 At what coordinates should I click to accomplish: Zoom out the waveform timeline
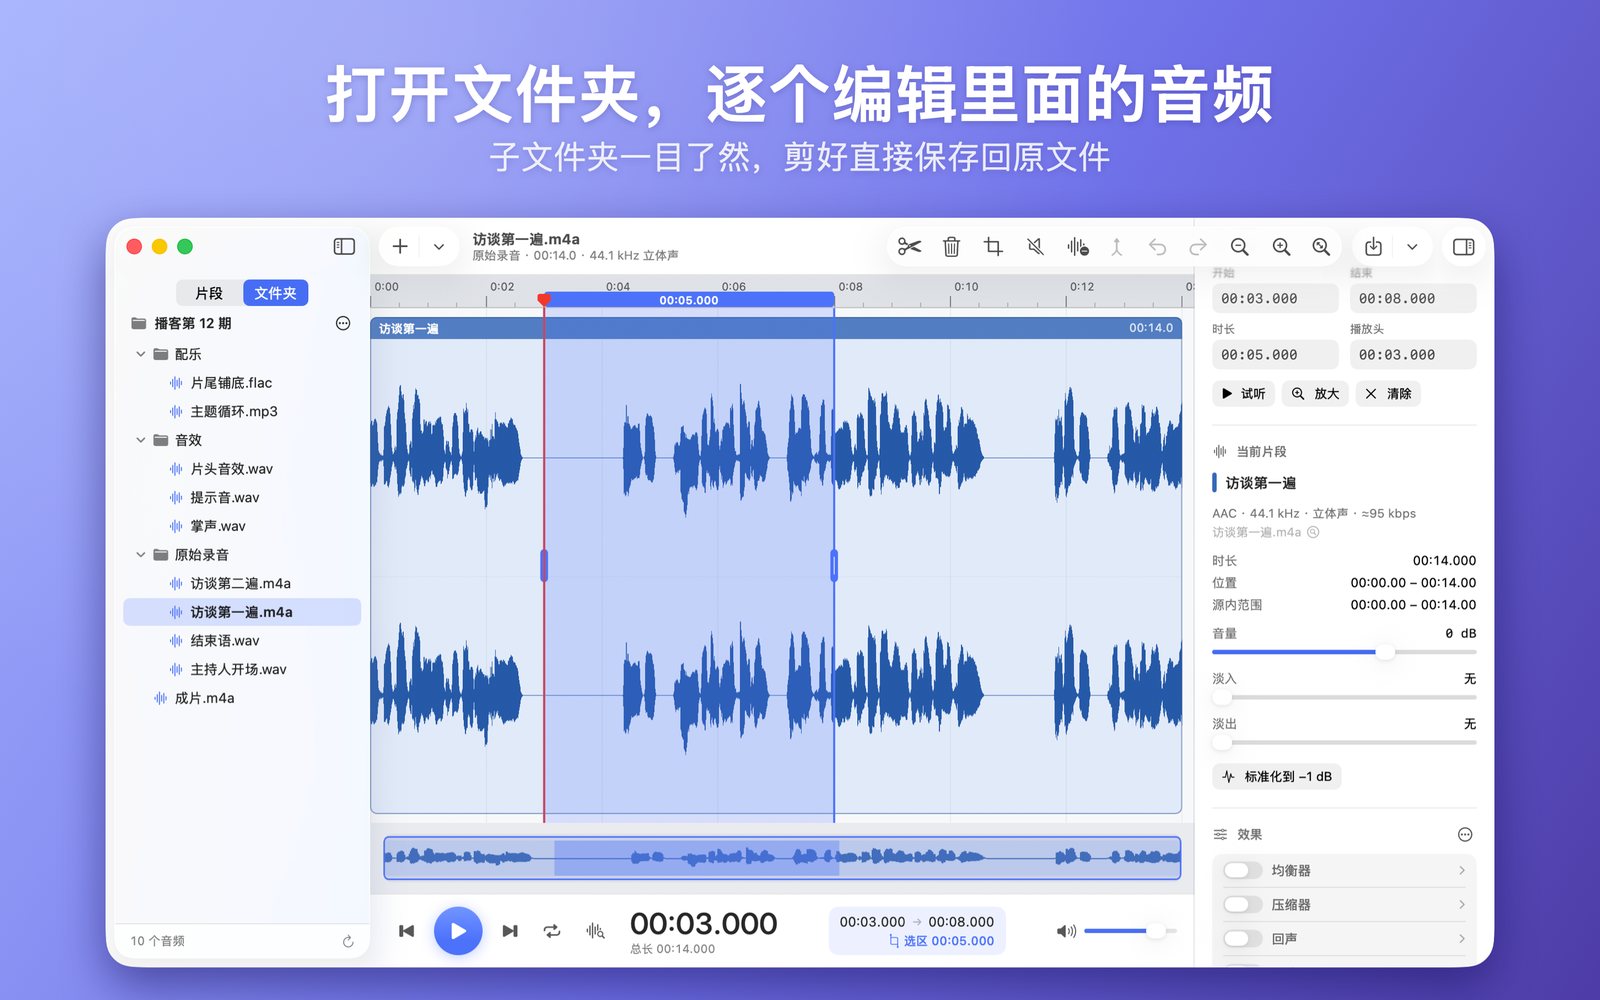click(x=1240, y=247)
